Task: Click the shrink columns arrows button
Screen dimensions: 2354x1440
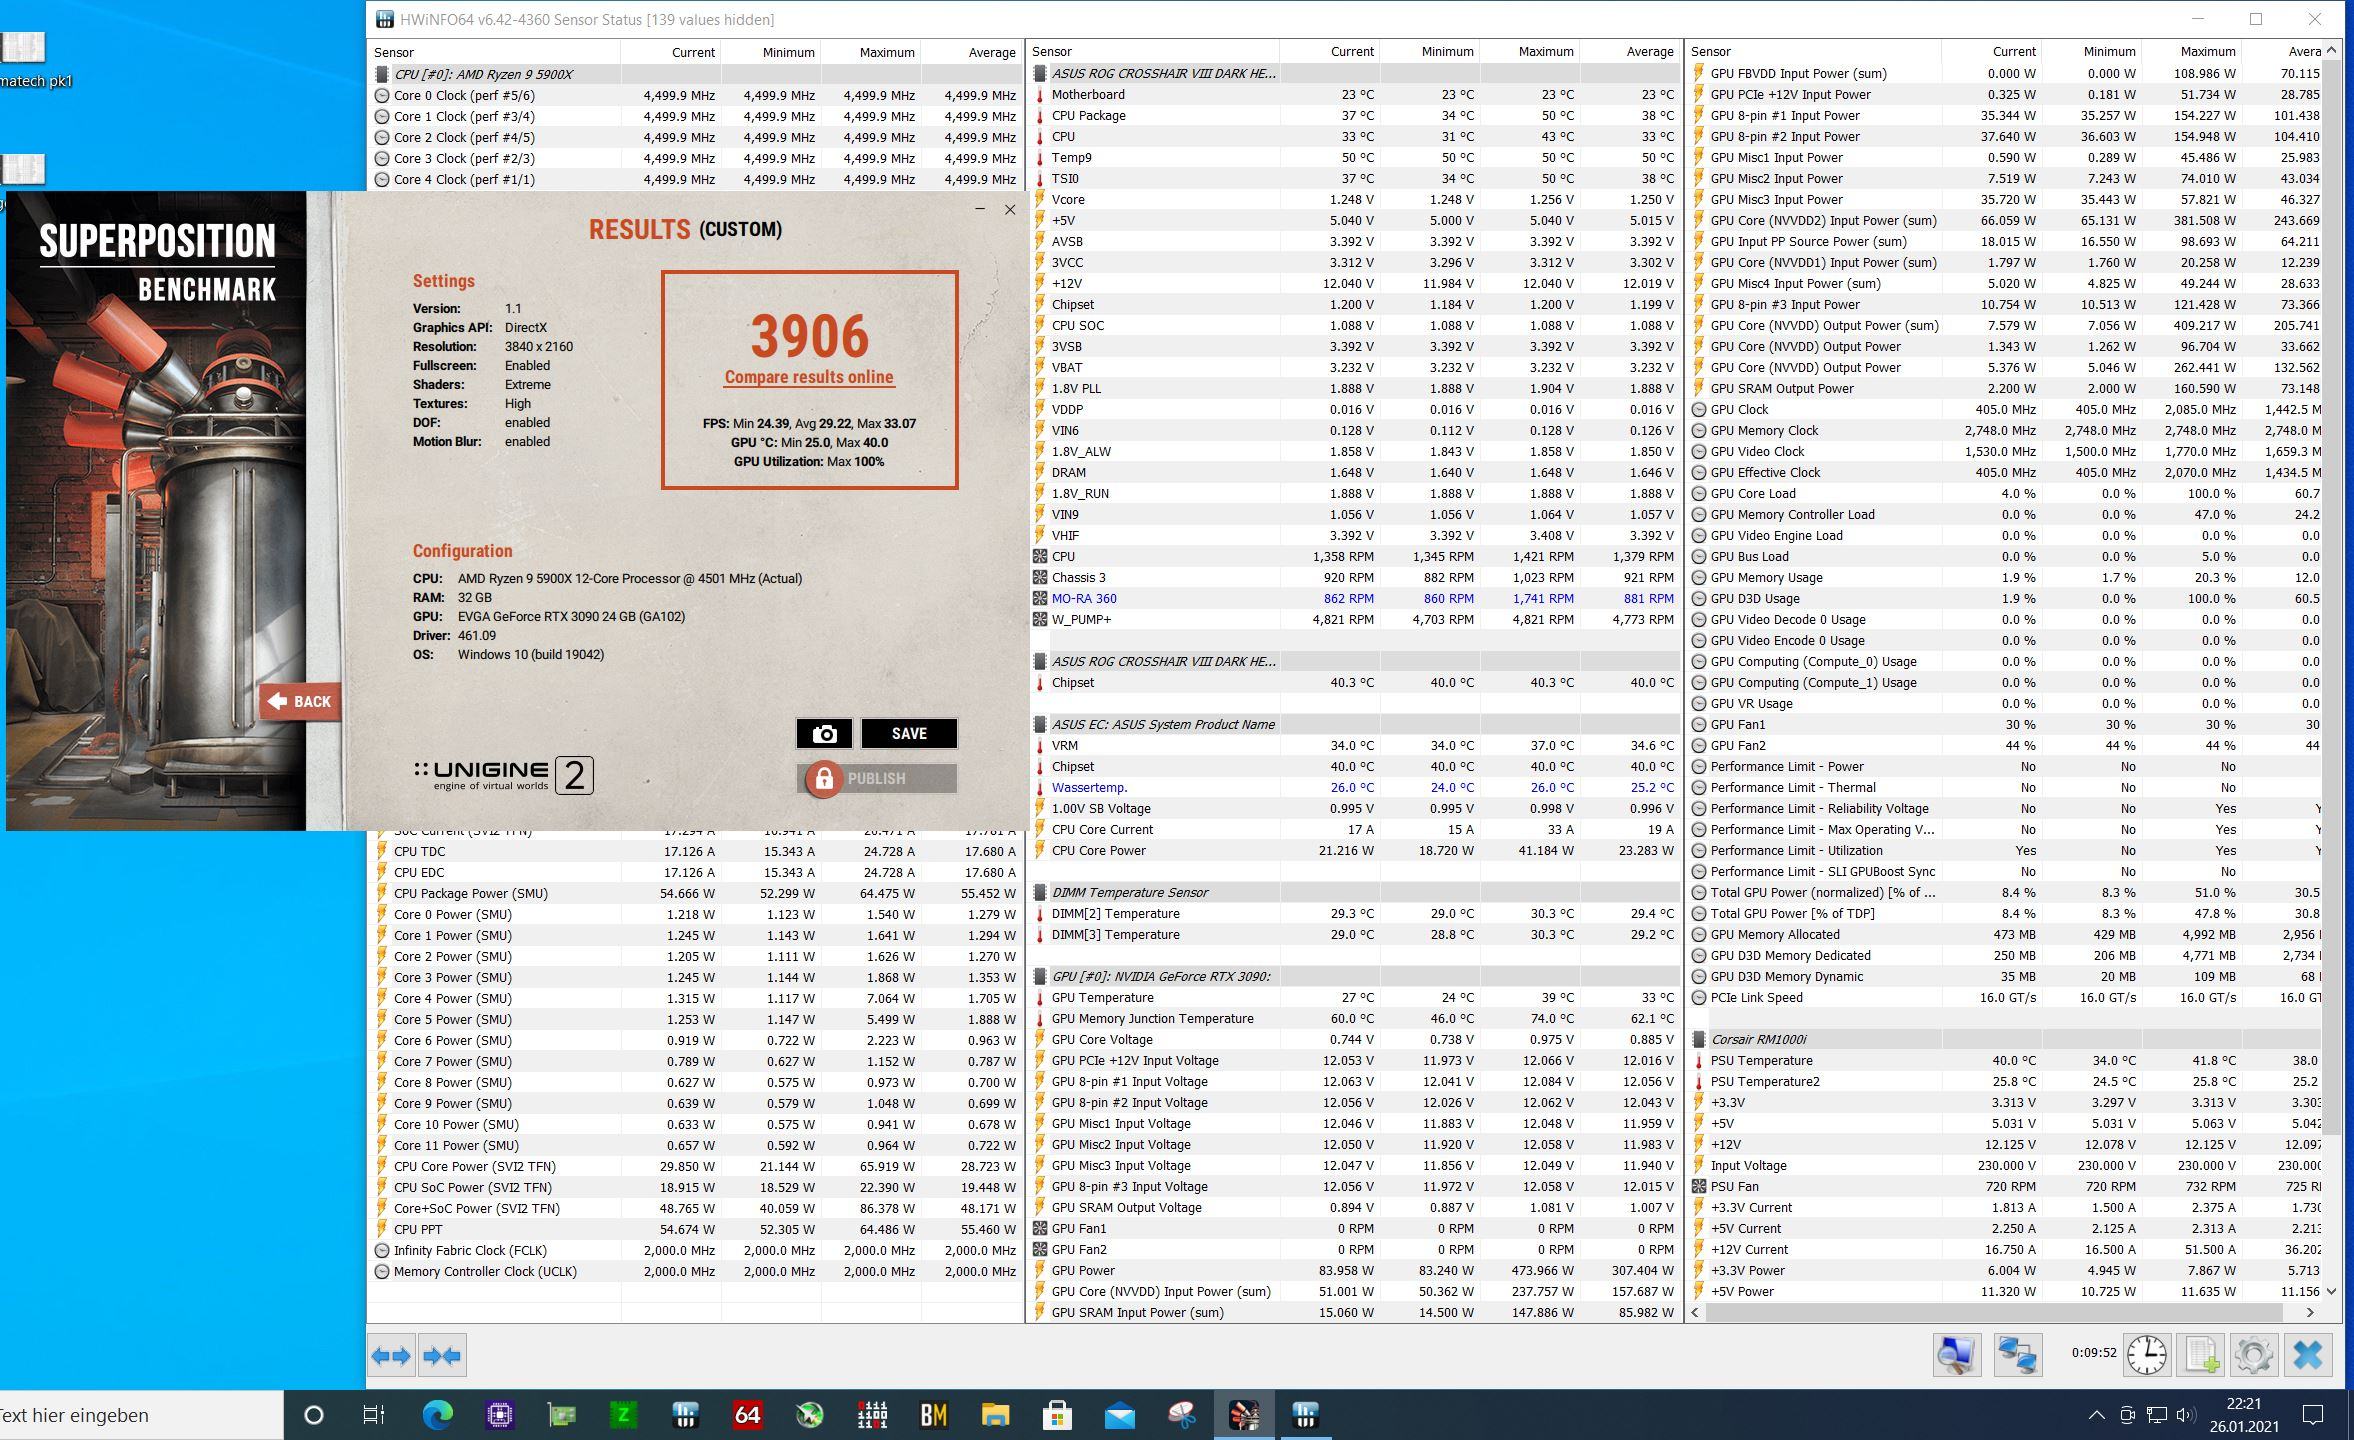Action: (442, 1356)
